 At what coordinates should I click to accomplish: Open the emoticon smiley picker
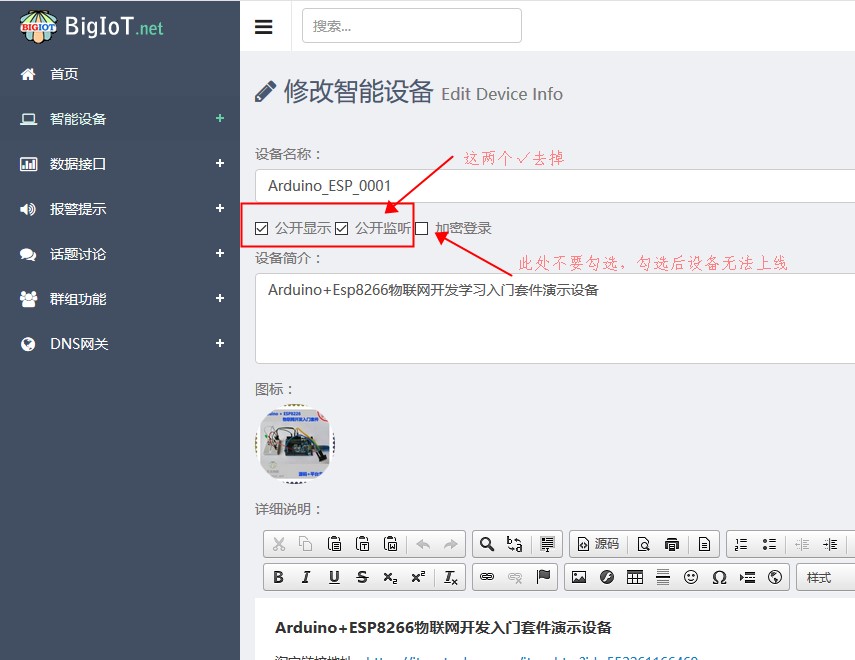[691, 577]
